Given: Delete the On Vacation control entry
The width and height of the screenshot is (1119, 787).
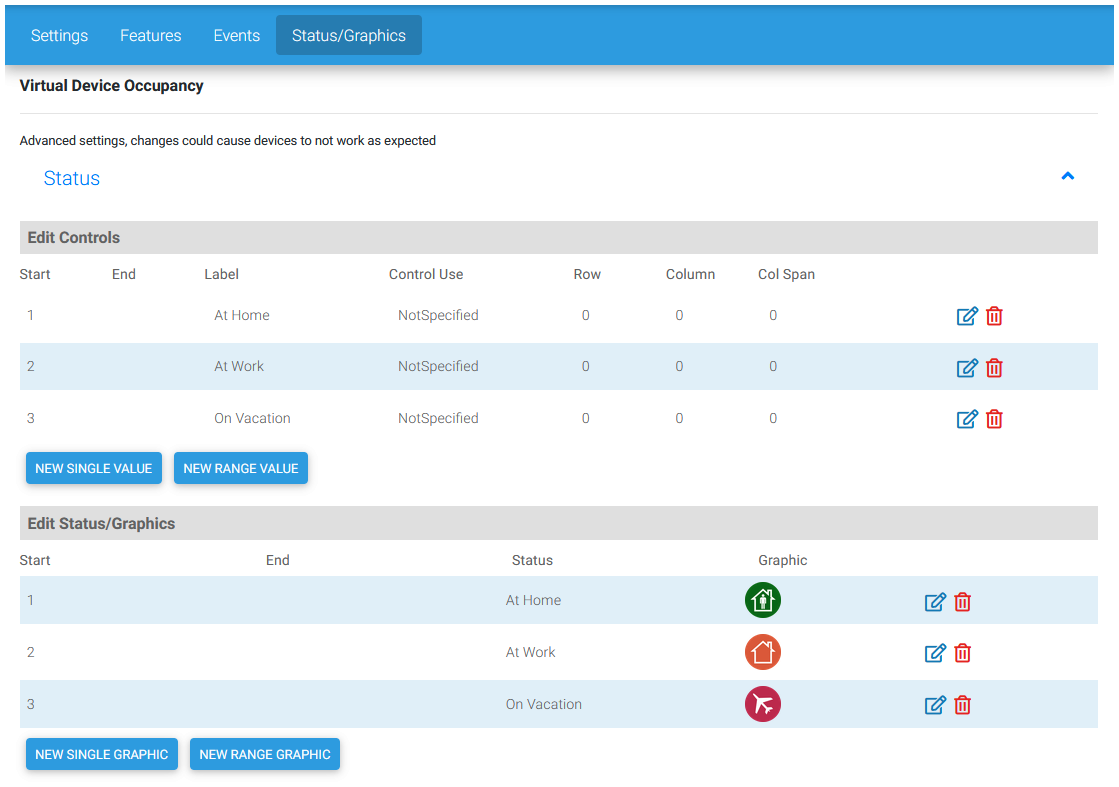Looking at the screenshot, I should (994, 419).
